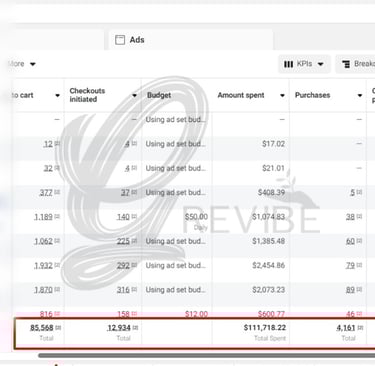Click the $408.39 amount spent cell
This screenshot has width=375, height=366.
(x=271, y=193)
